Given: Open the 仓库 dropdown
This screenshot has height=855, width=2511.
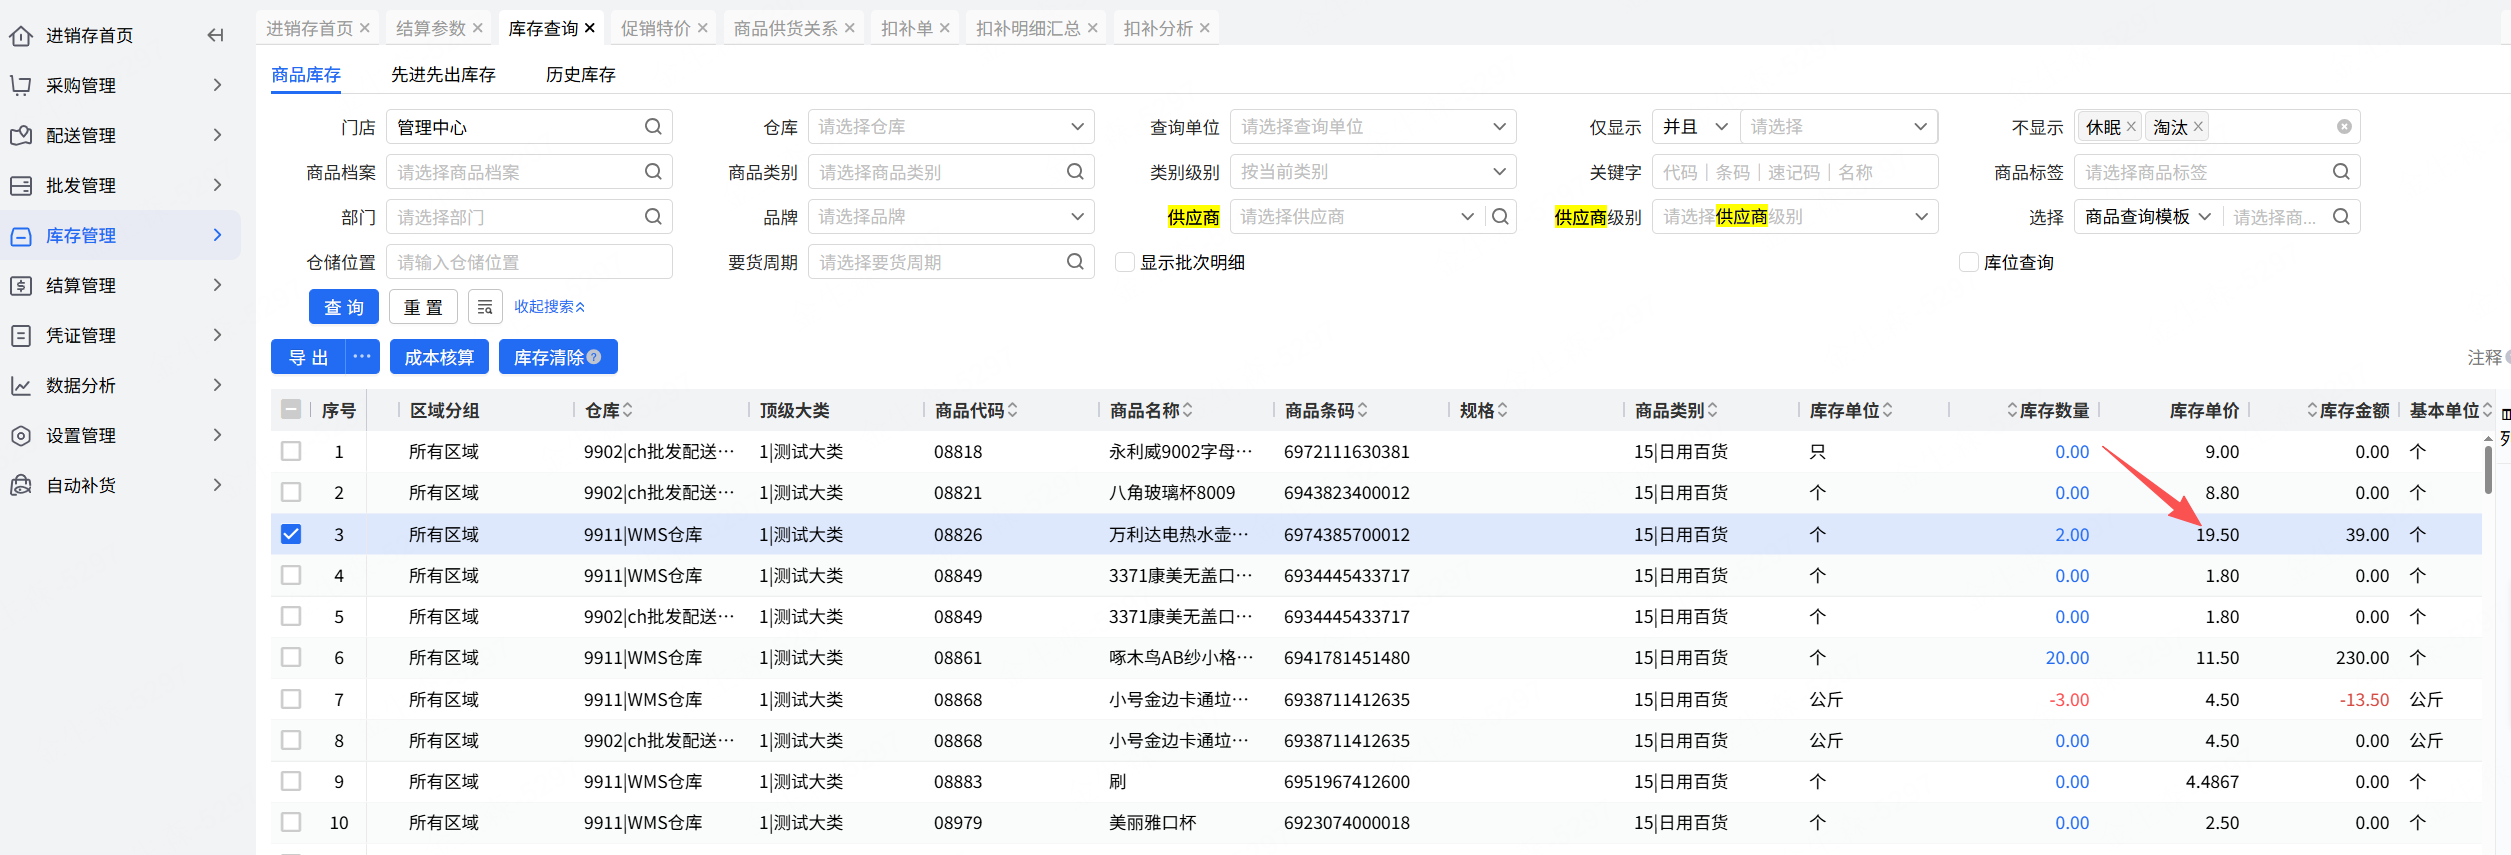Looking at the screenshot, I should [x=951, y=127].
